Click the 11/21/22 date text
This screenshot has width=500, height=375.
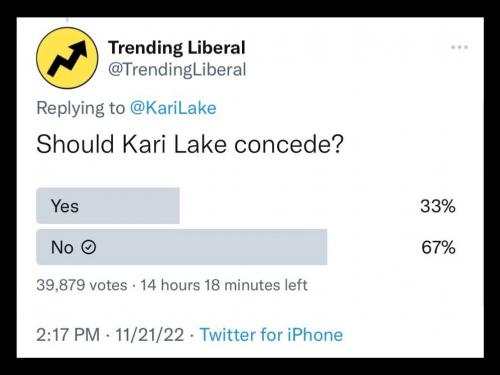click(x=150, y=335)
